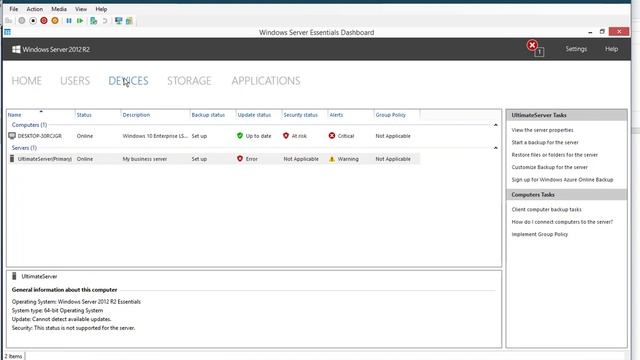This screenshot has width=640, height=360.
Task: Click the Revert toolbar icon
Action: [x=105, y=20]
